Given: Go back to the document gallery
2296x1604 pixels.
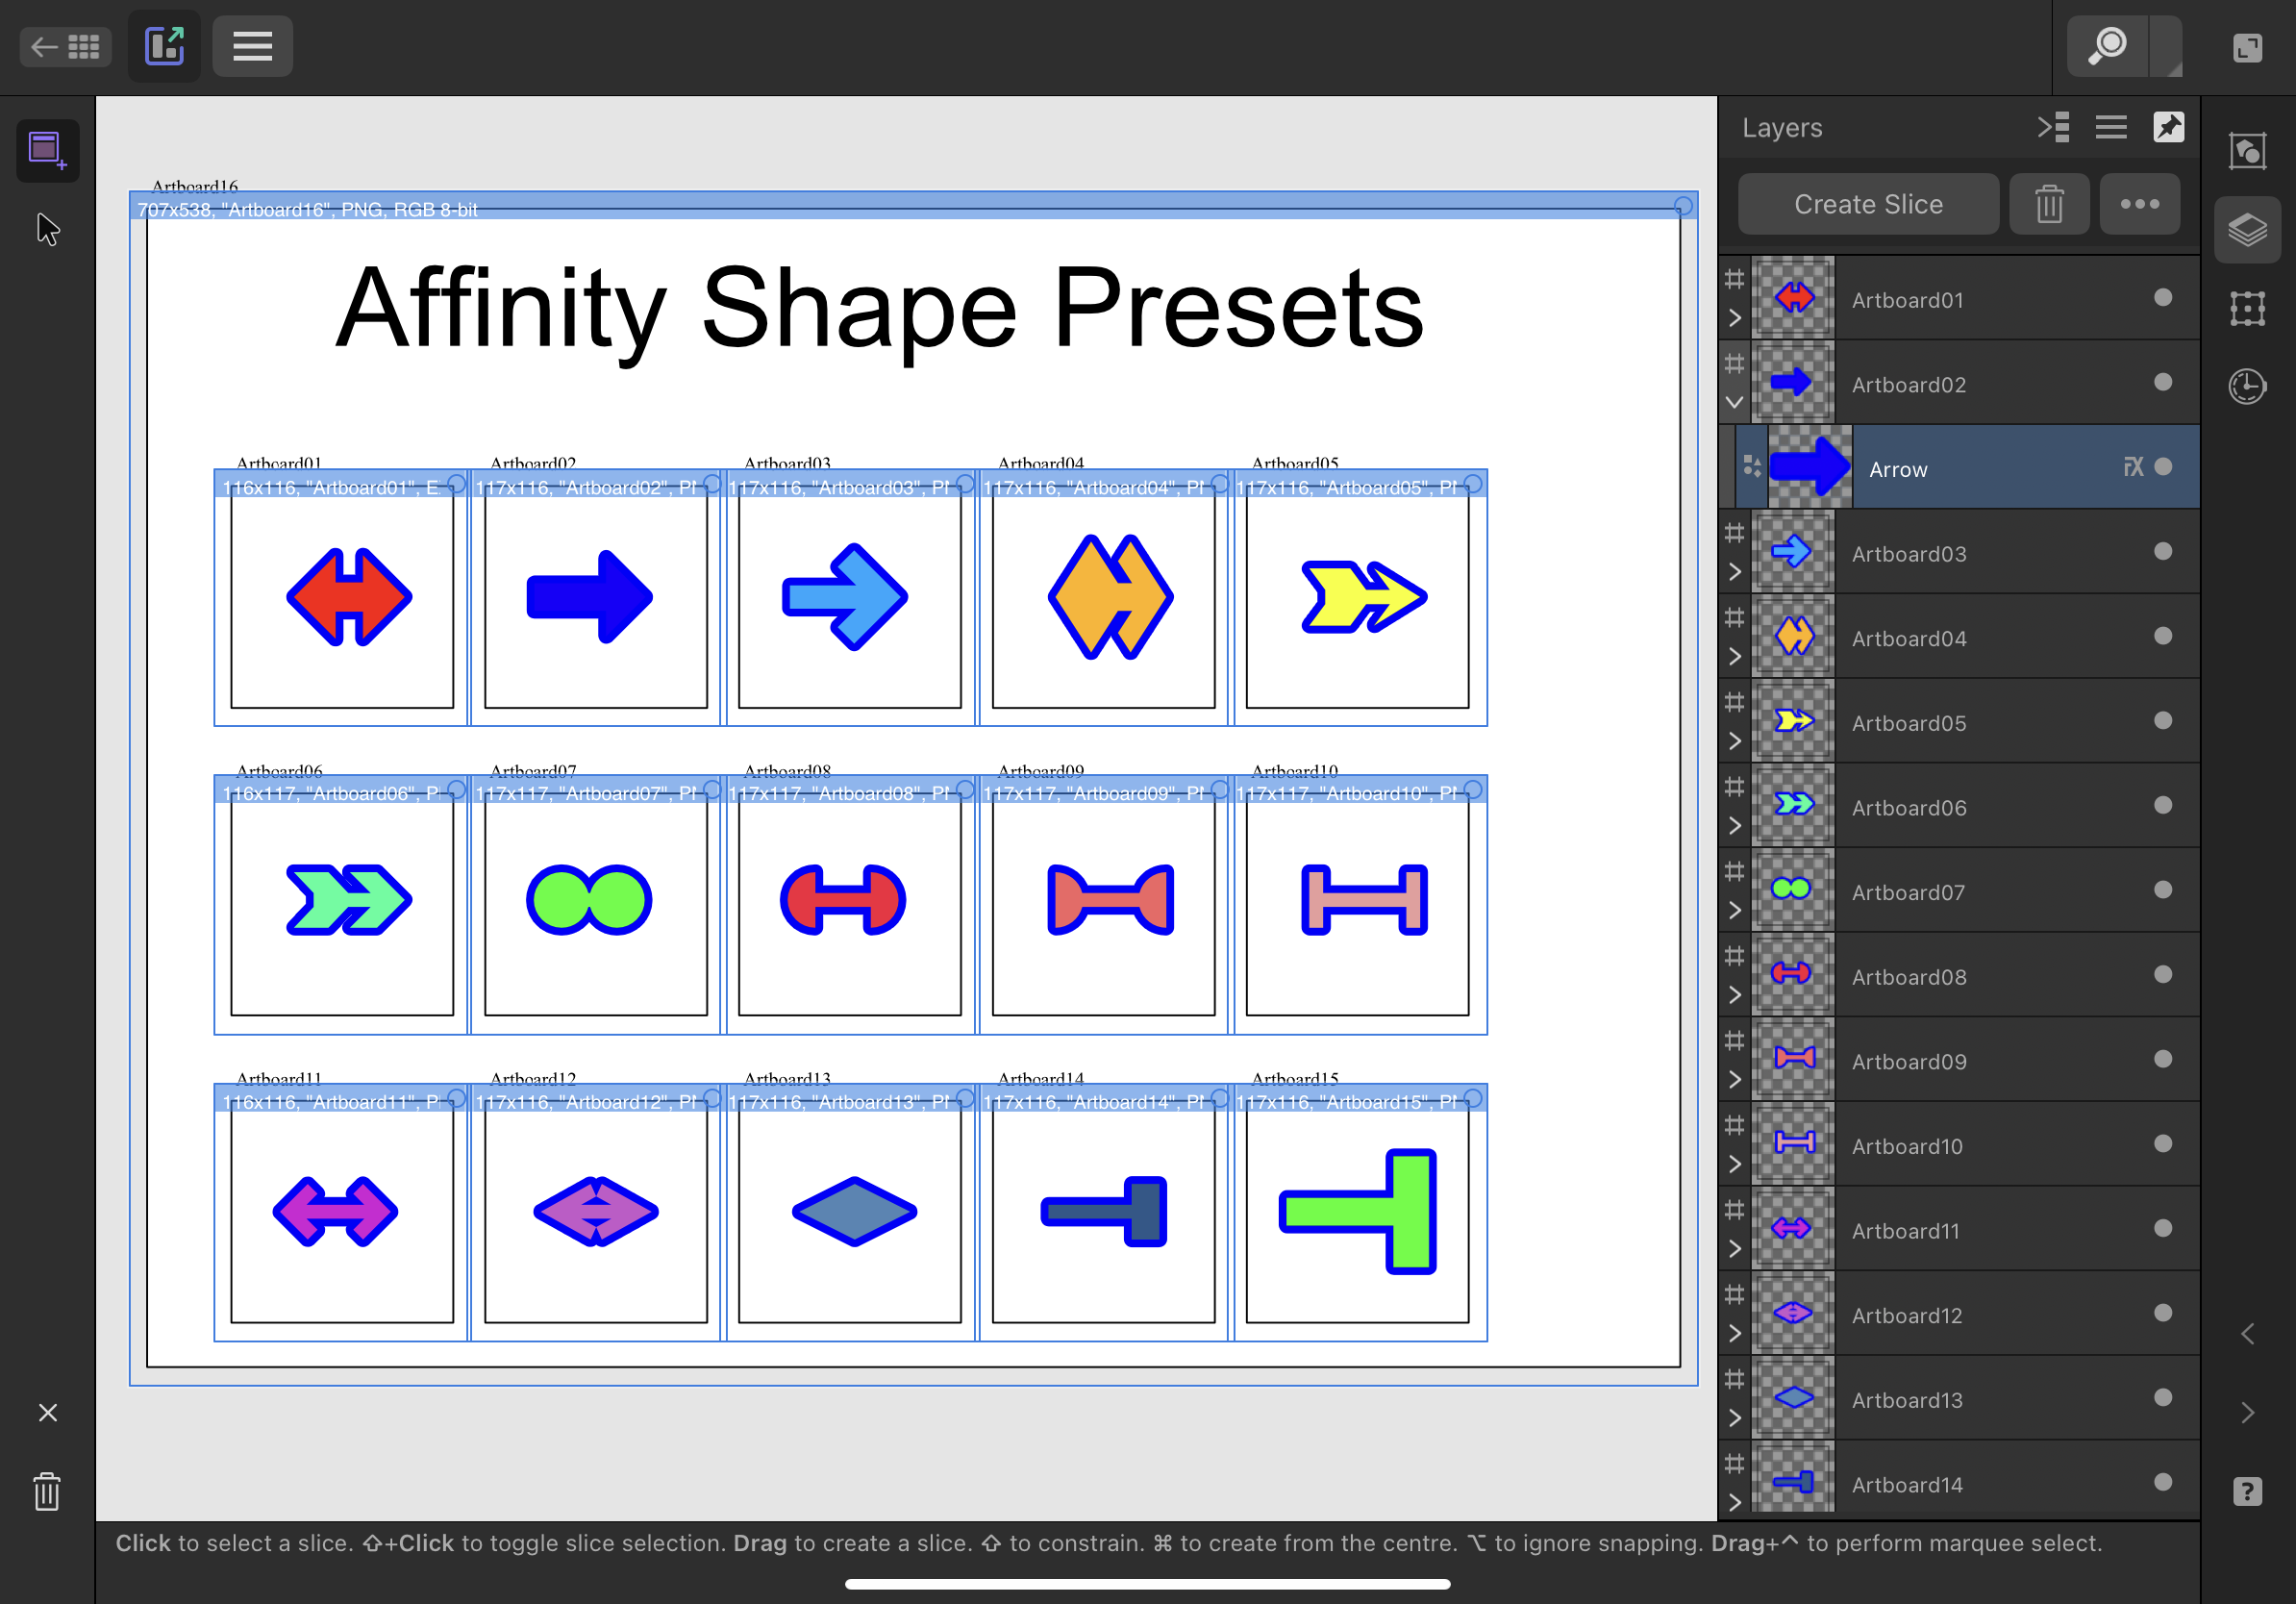Looking at the screenshot, I should click(65, 46).
